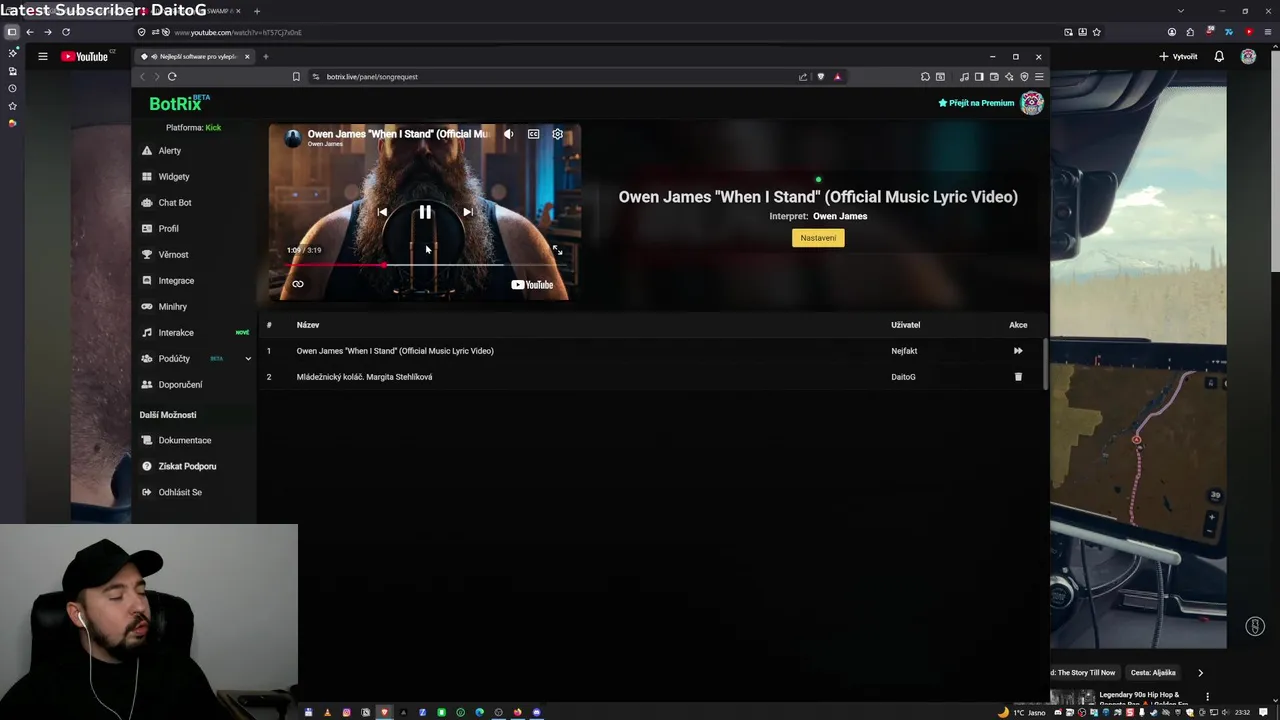Click the YouTube logo in the player

[x=532, y=285]
